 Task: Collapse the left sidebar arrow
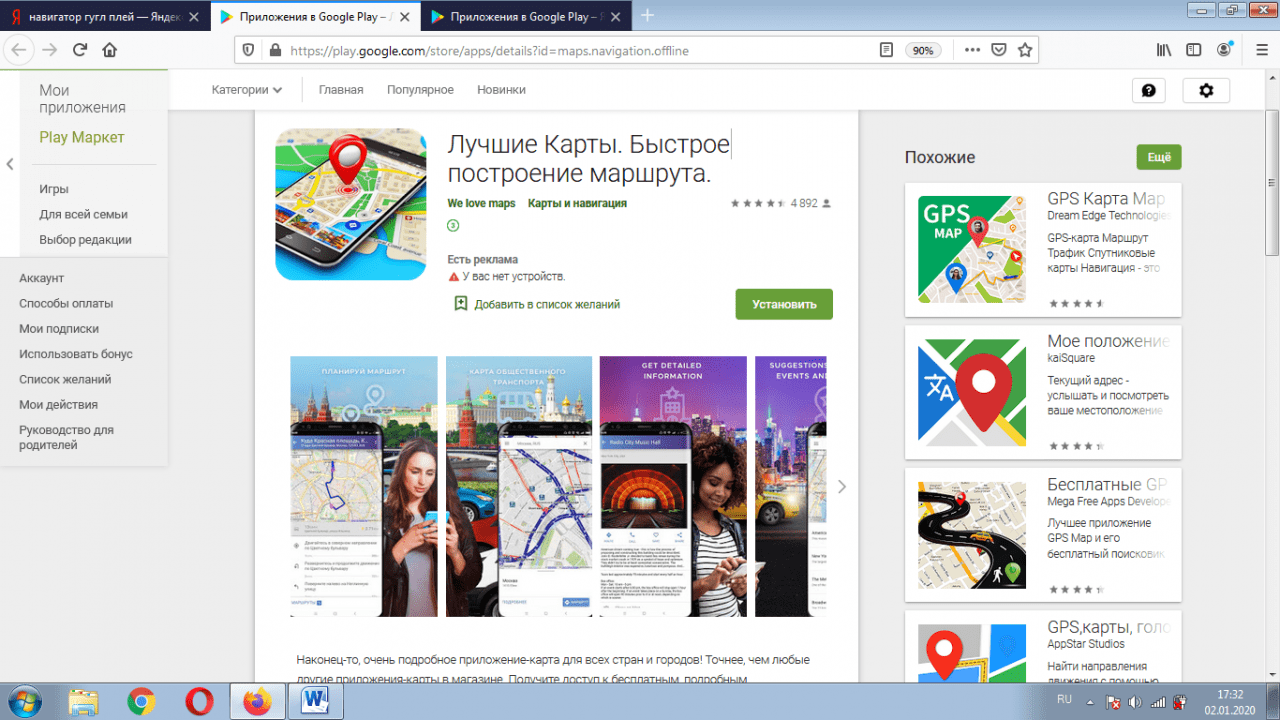[x=9, y=164]
